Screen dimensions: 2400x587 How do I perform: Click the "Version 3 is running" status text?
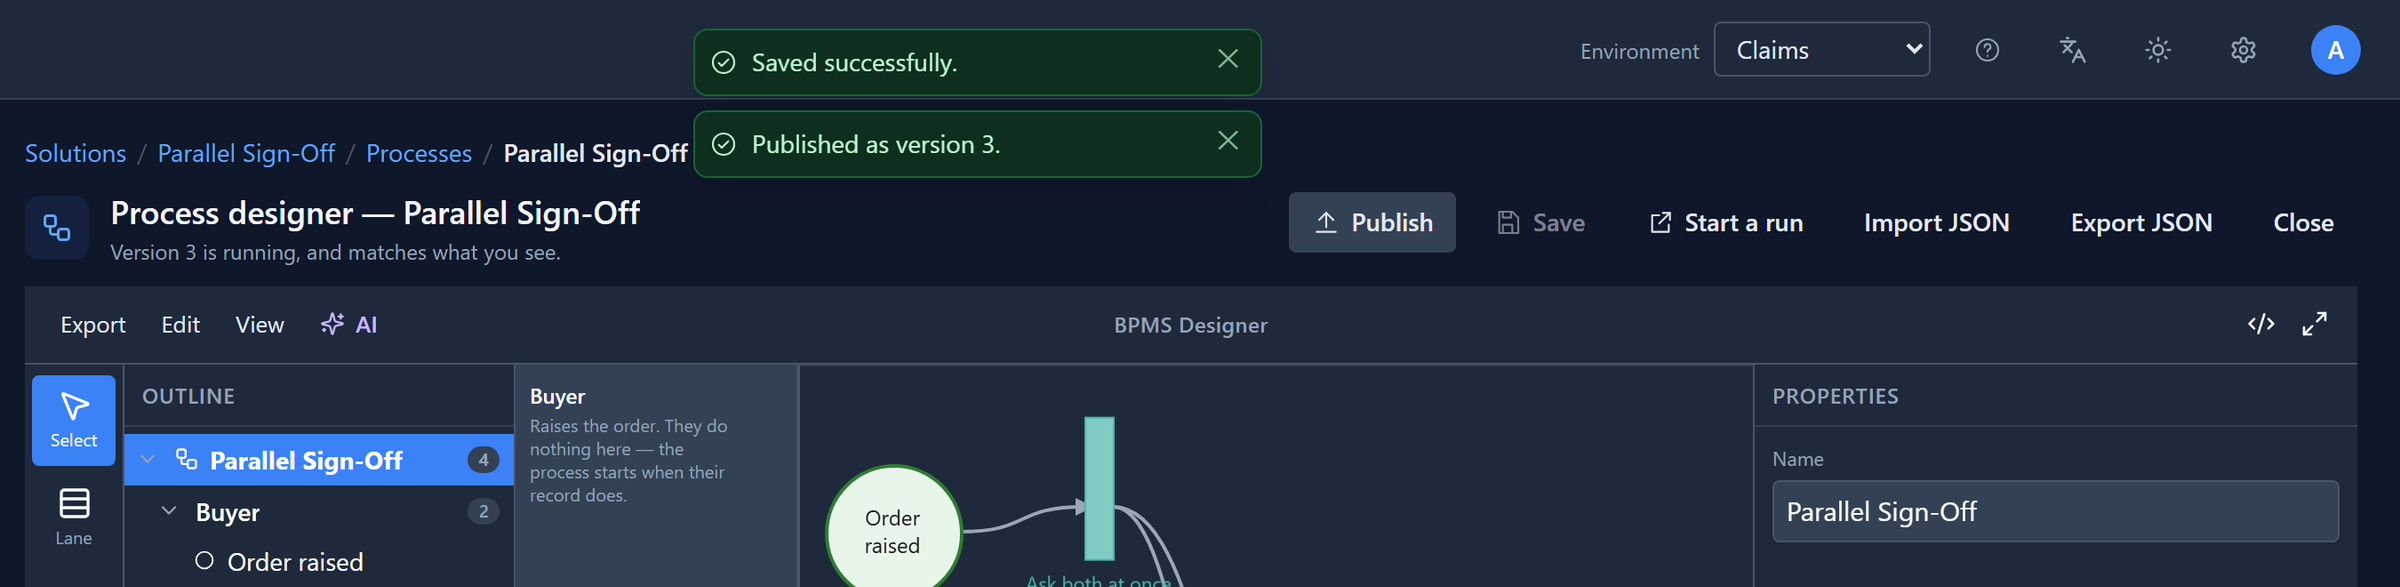335,253
